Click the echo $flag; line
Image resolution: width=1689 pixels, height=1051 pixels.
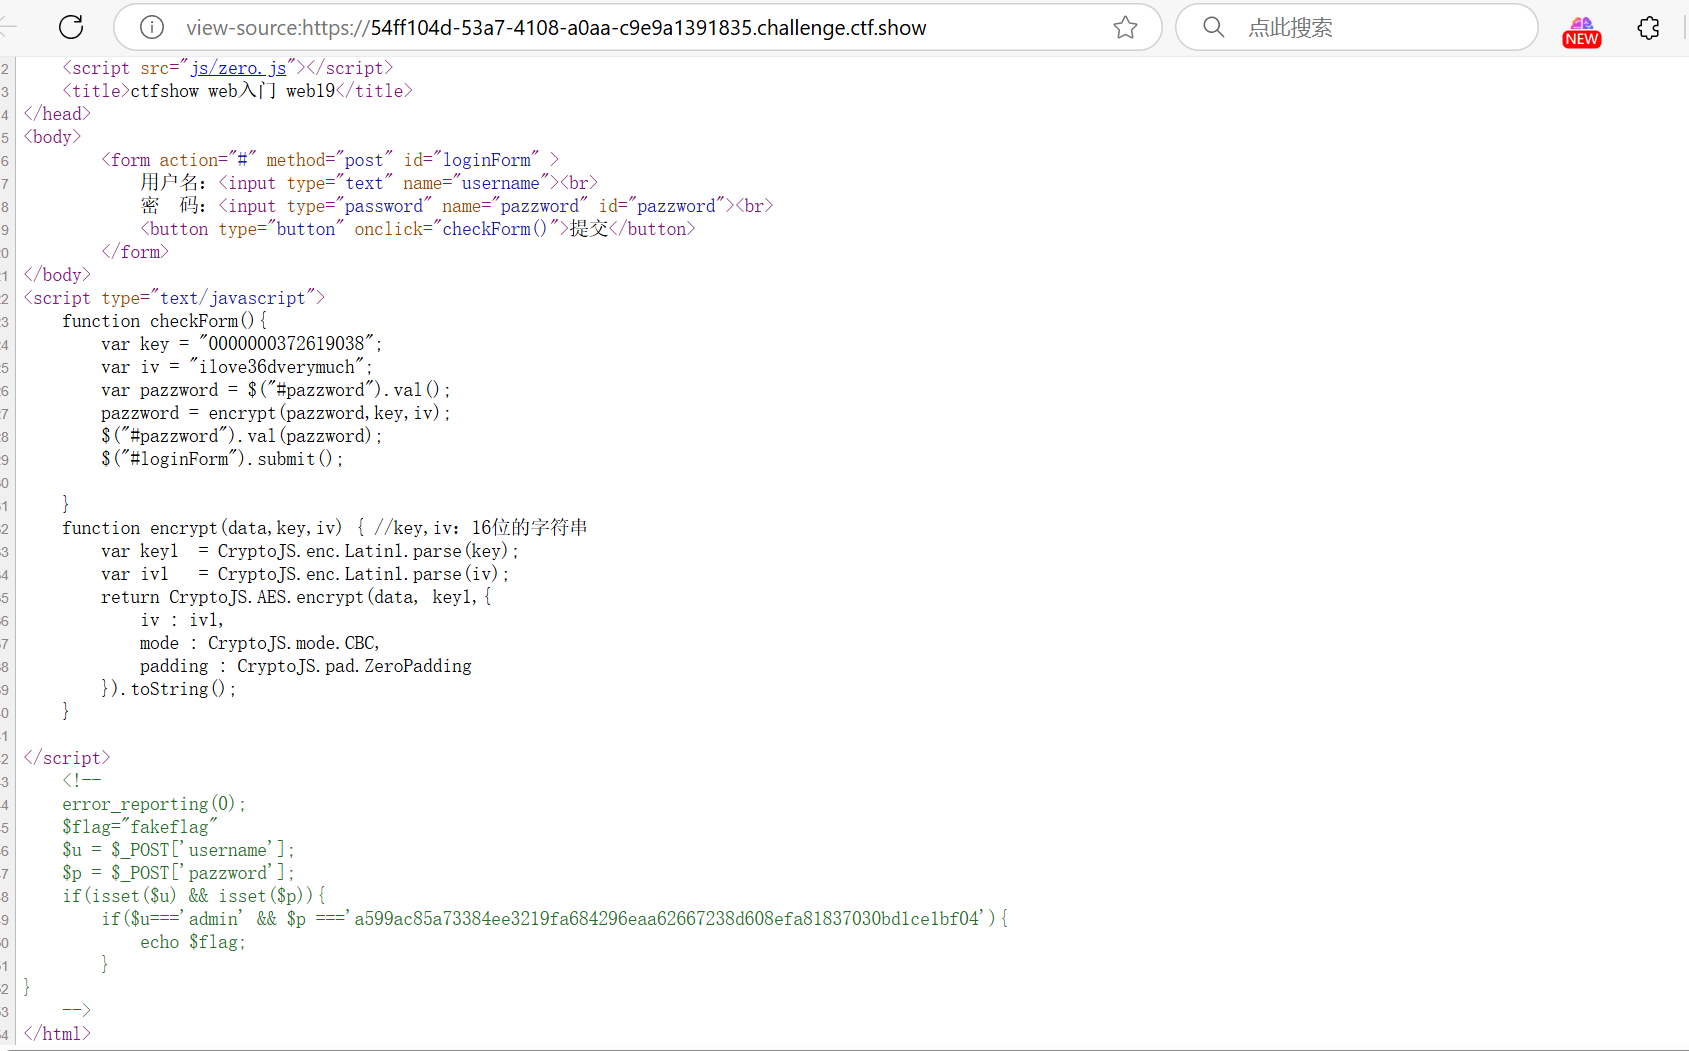[x=193, y=942]
